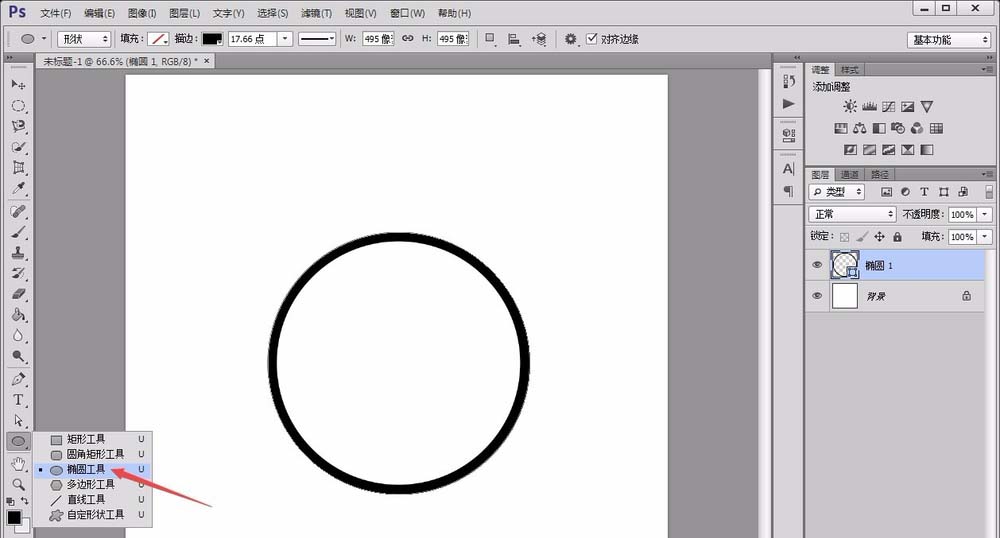Image resolution: width=1000 pixels, height=538 pixels.
Task: Open the 滤镜(T) menu
Action: pos(316,13)
